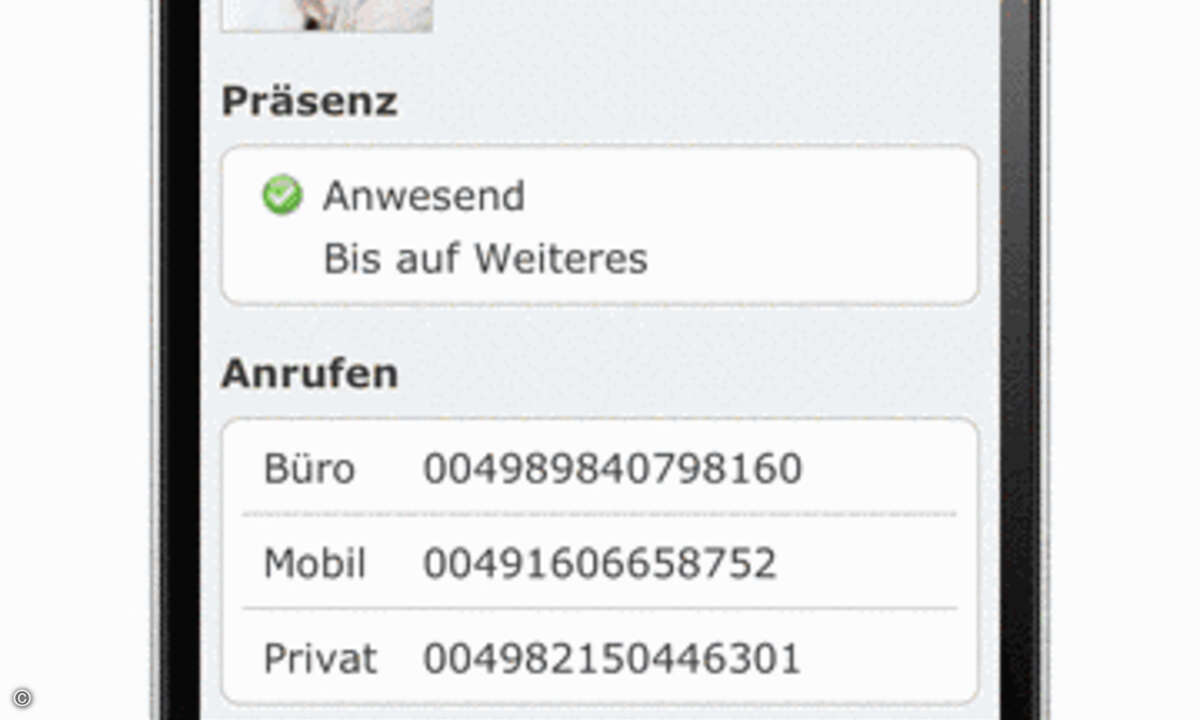This screenshot has height=720, width=1200.
Task: Click the copyright symbol icon
Action: pyautogui.click(x=22, y=698)
